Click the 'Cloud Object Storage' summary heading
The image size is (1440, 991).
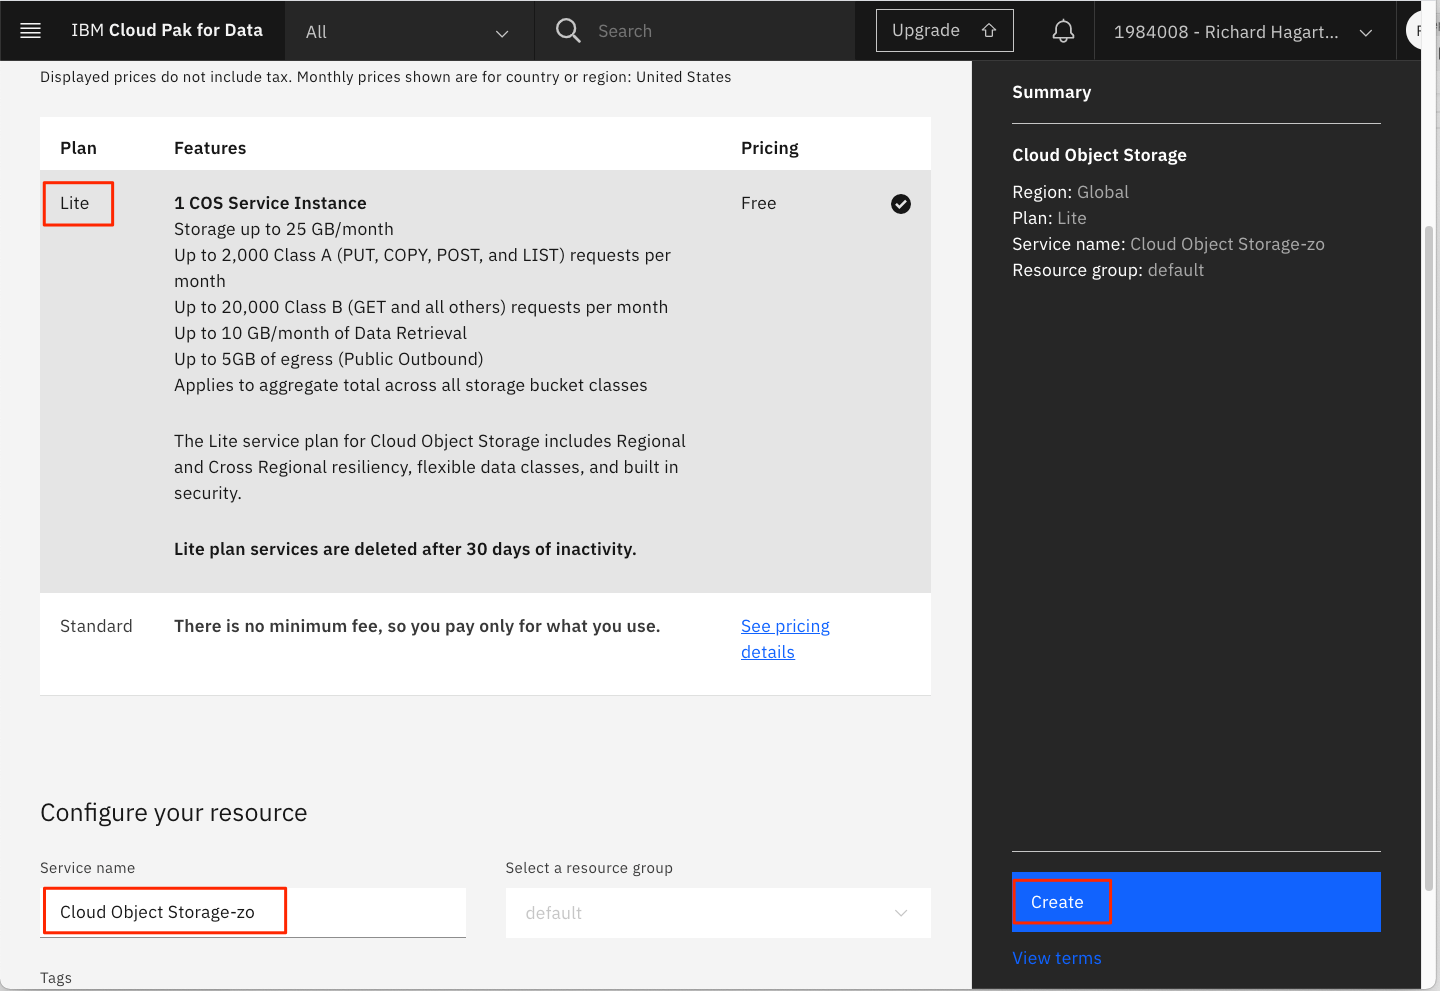pyautogui.click(x=1099, y=155)
